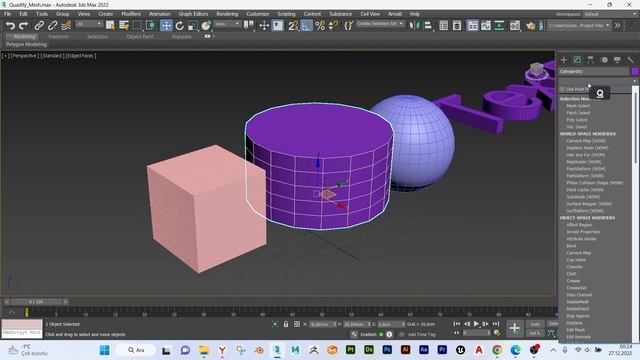Screen dimensions: 640x360
Task: Toggle the Snaps Toggle button
Action: tap(293, 26)
